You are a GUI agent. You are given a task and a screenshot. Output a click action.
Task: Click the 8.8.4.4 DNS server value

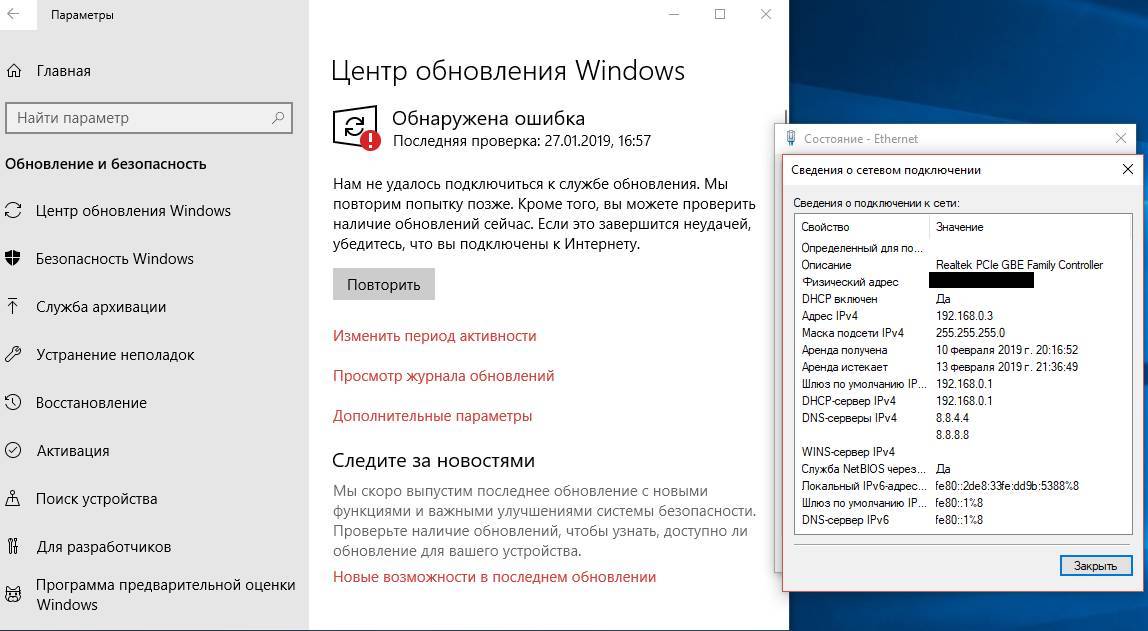click(952, 418)
